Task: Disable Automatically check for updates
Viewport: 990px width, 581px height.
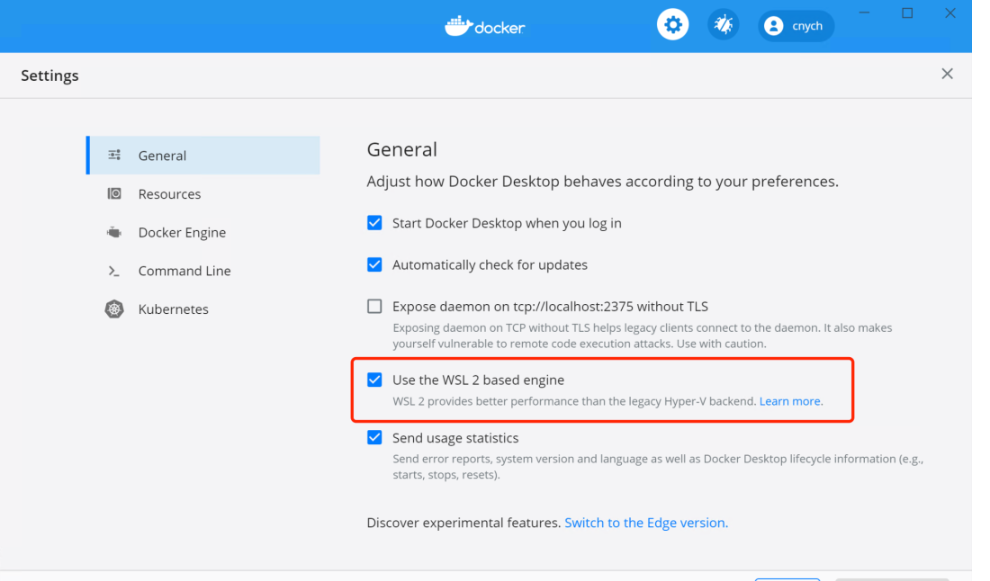Action: tap(374, 265)
